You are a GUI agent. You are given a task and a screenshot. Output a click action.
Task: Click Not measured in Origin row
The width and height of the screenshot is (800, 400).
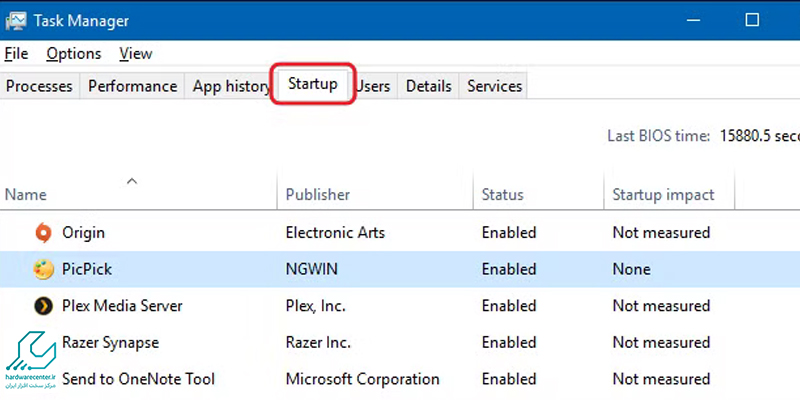click(661, 233)
